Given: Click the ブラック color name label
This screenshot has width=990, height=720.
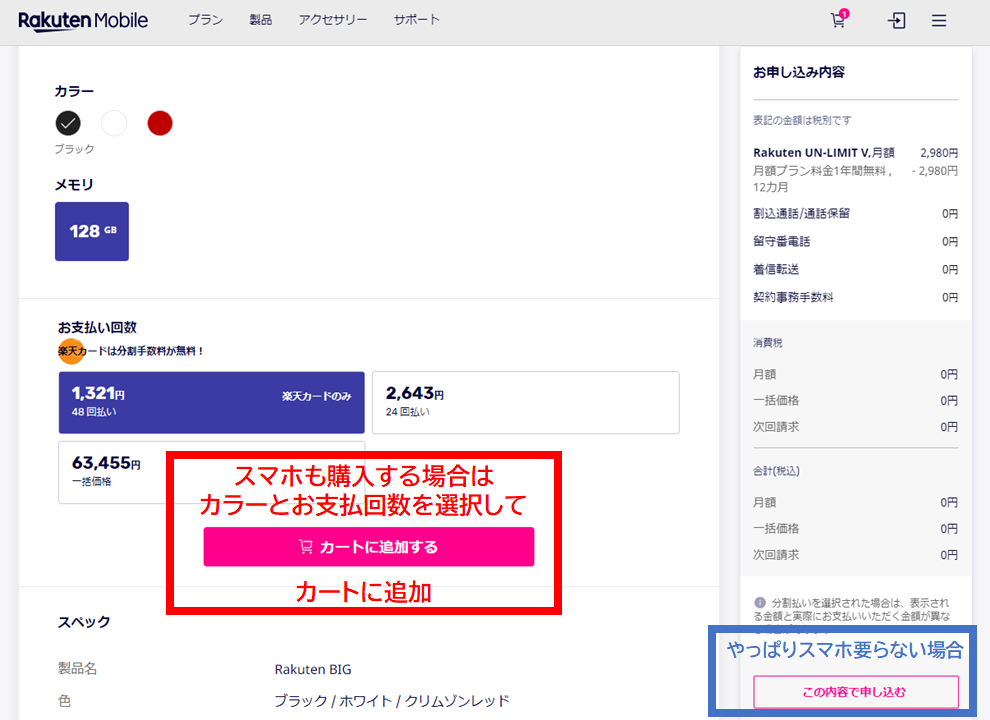Looking at the screenshot, I should point(75,149).
